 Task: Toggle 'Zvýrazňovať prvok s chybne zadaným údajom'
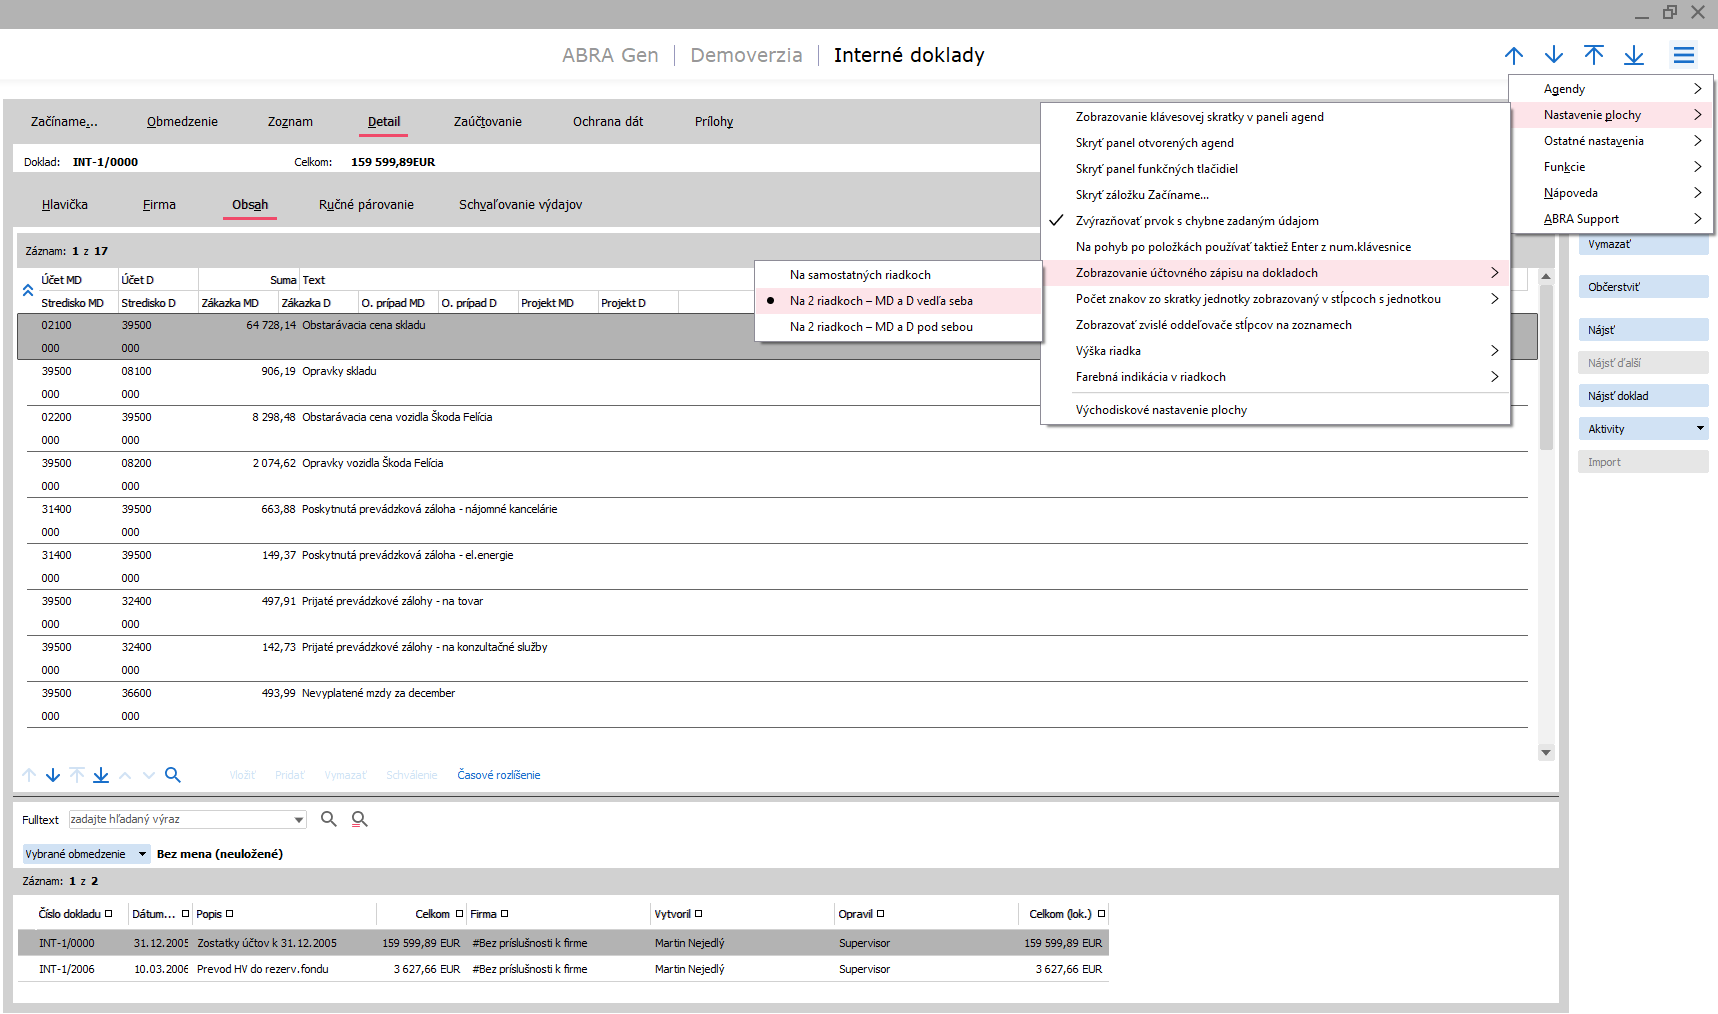[x=1196, y=221]
